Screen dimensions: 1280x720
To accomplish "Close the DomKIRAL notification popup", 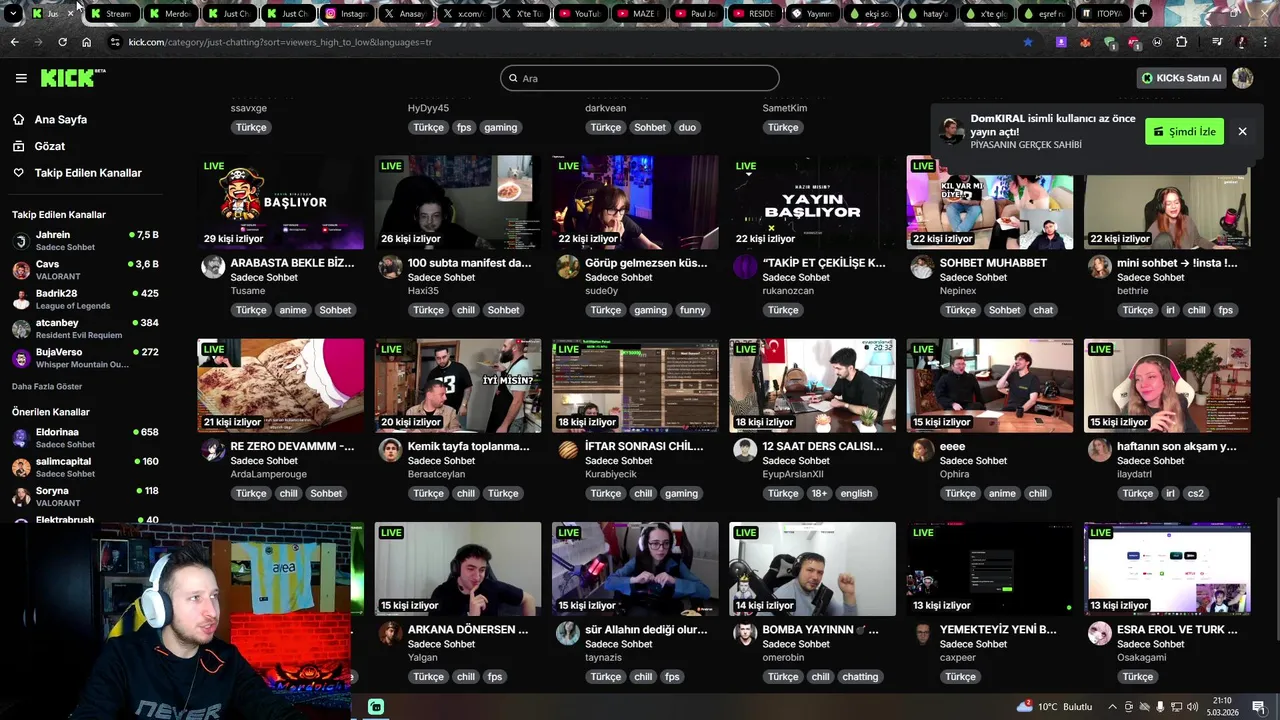I will [1242, 131].
